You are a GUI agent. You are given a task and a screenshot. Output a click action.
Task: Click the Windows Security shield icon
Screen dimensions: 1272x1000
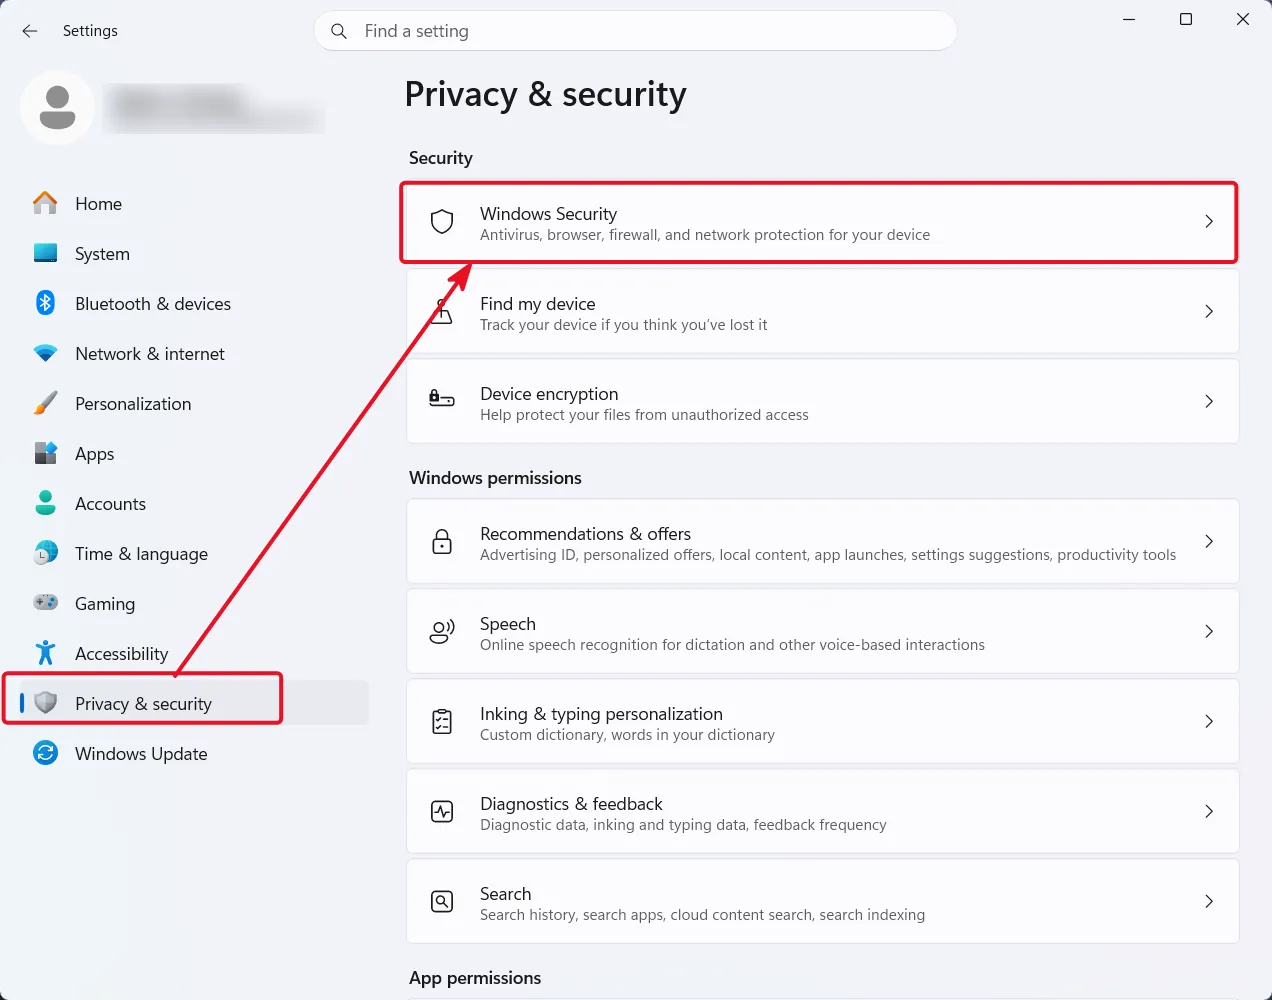442,222
